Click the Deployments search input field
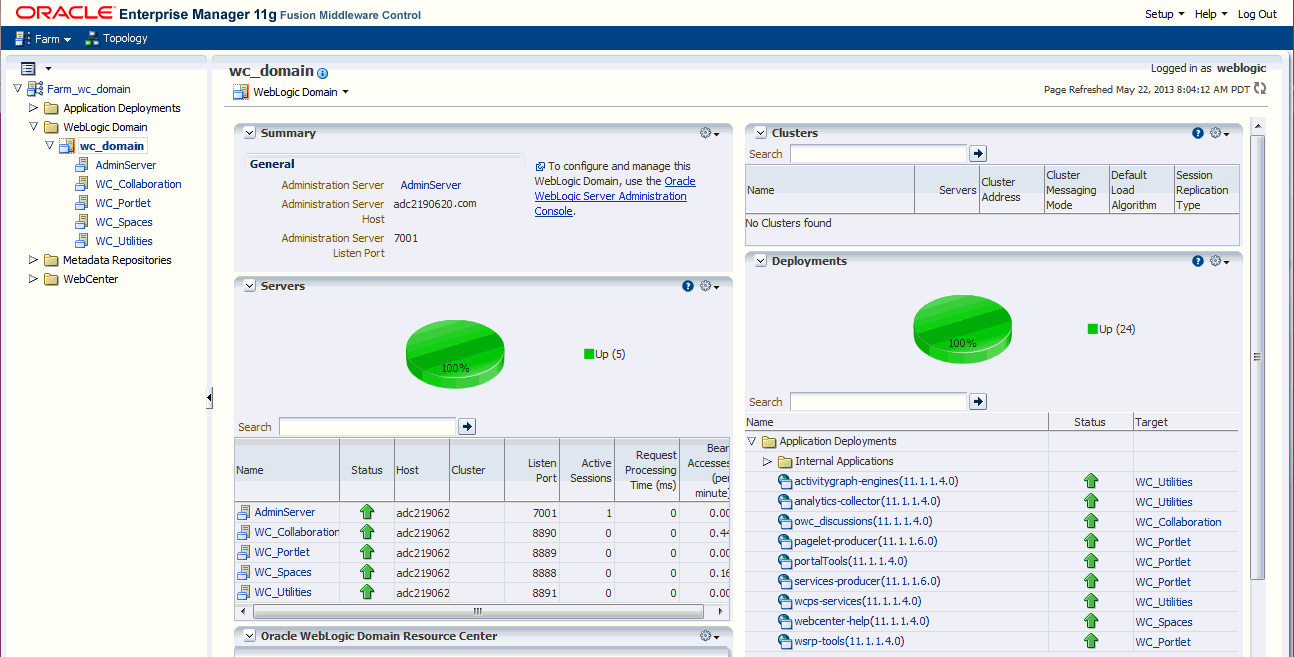This screenshot has width=1294, height=657. pyautogui.click(x=879, y=401)
